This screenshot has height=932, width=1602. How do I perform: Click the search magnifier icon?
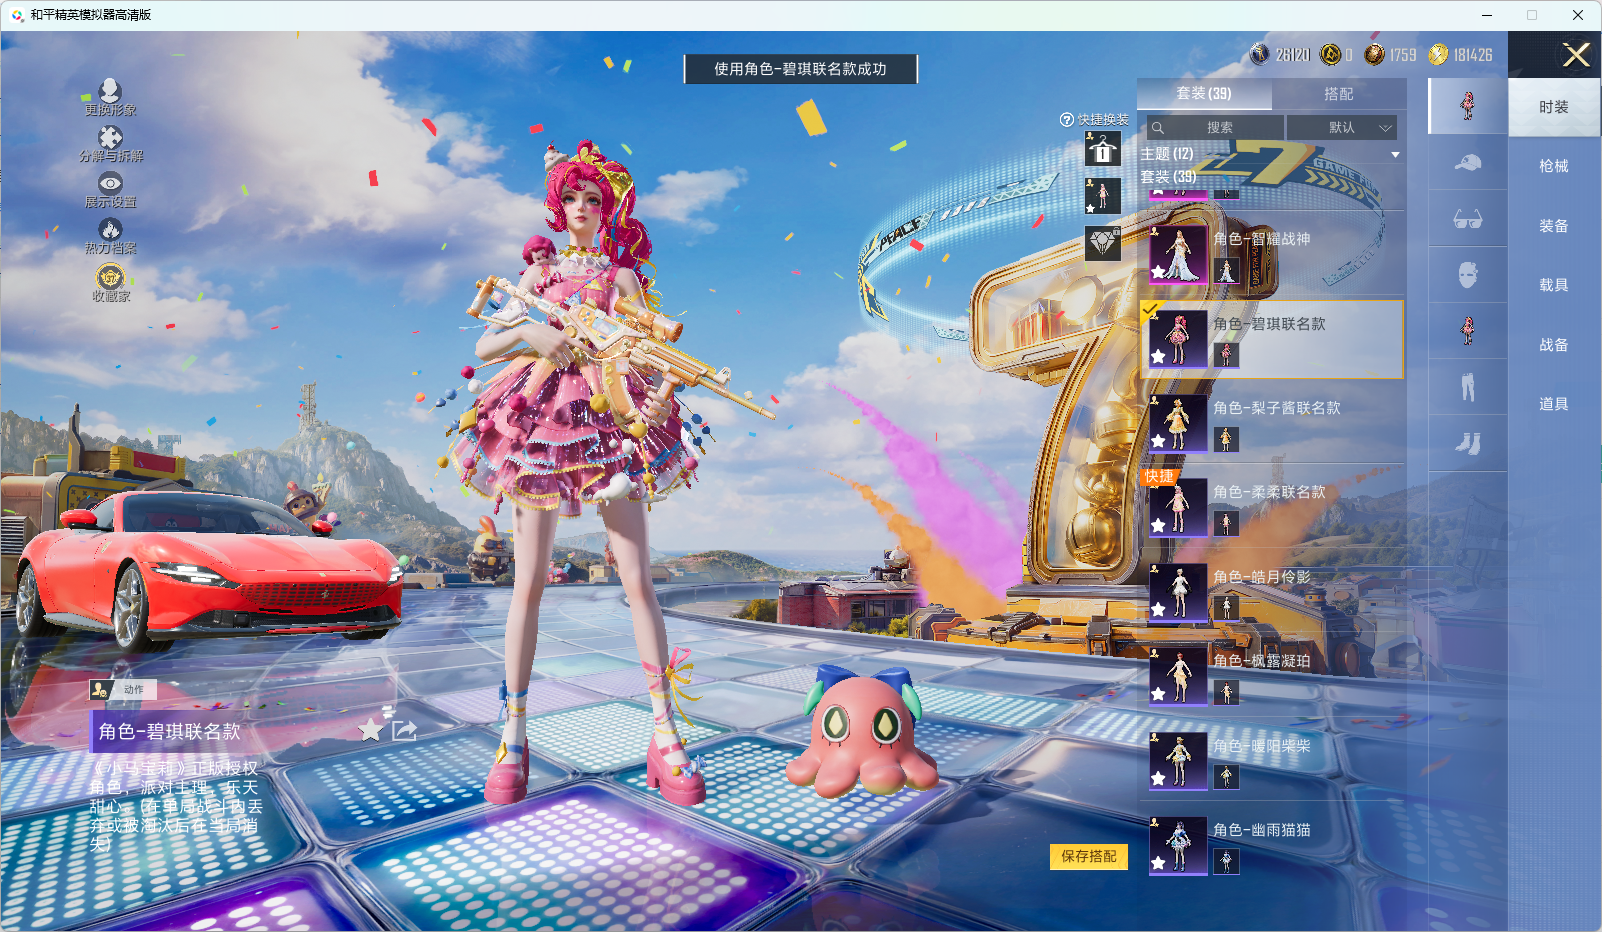[1158, 128]
